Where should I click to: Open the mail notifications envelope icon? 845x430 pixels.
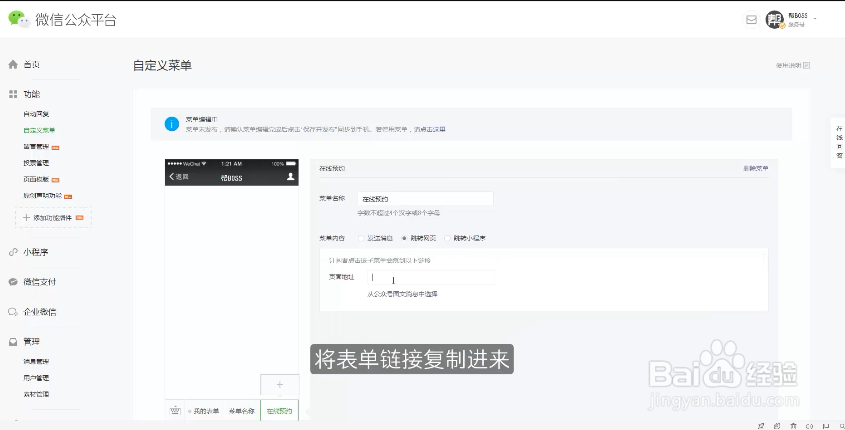[751, 20]
